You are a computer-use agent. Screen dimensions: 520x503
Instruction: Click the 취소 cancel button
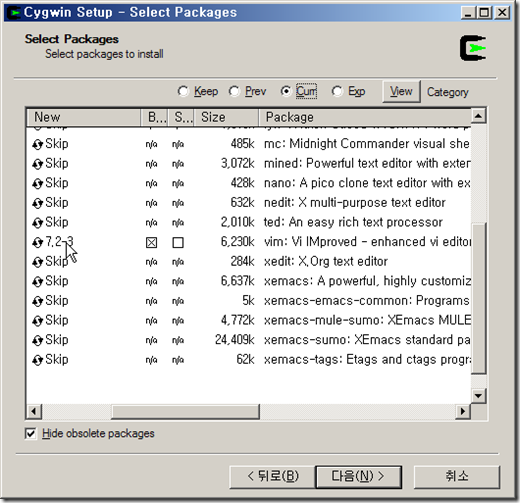point(457,477)
